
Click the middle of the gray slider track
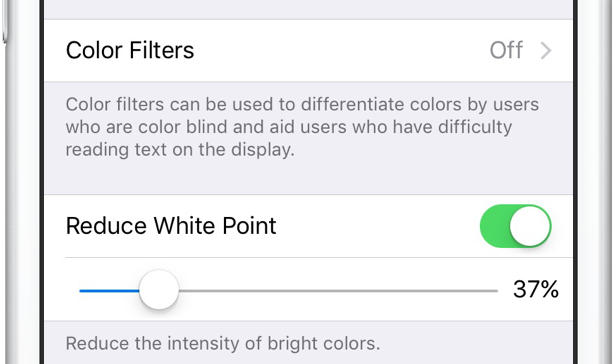point(338,291)
